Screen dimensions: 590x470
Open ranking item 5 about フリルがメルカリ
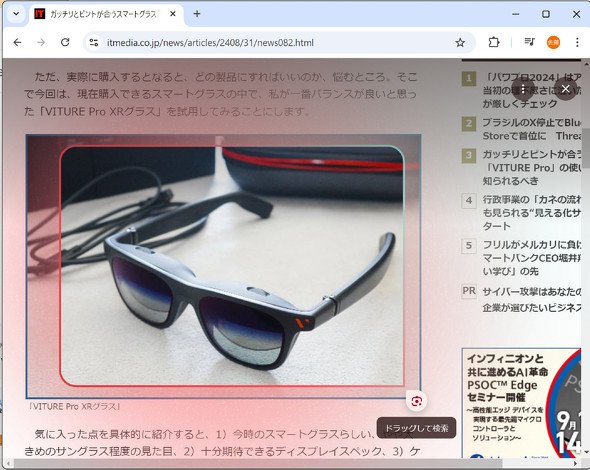pos(532,258)
